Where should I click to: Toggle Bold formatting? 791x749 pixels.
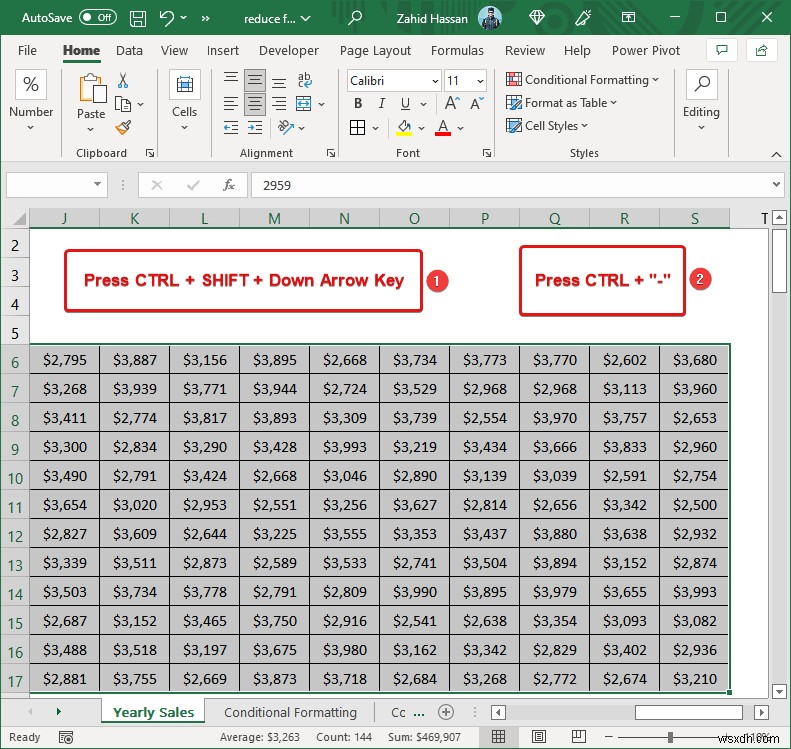(358, 103)
